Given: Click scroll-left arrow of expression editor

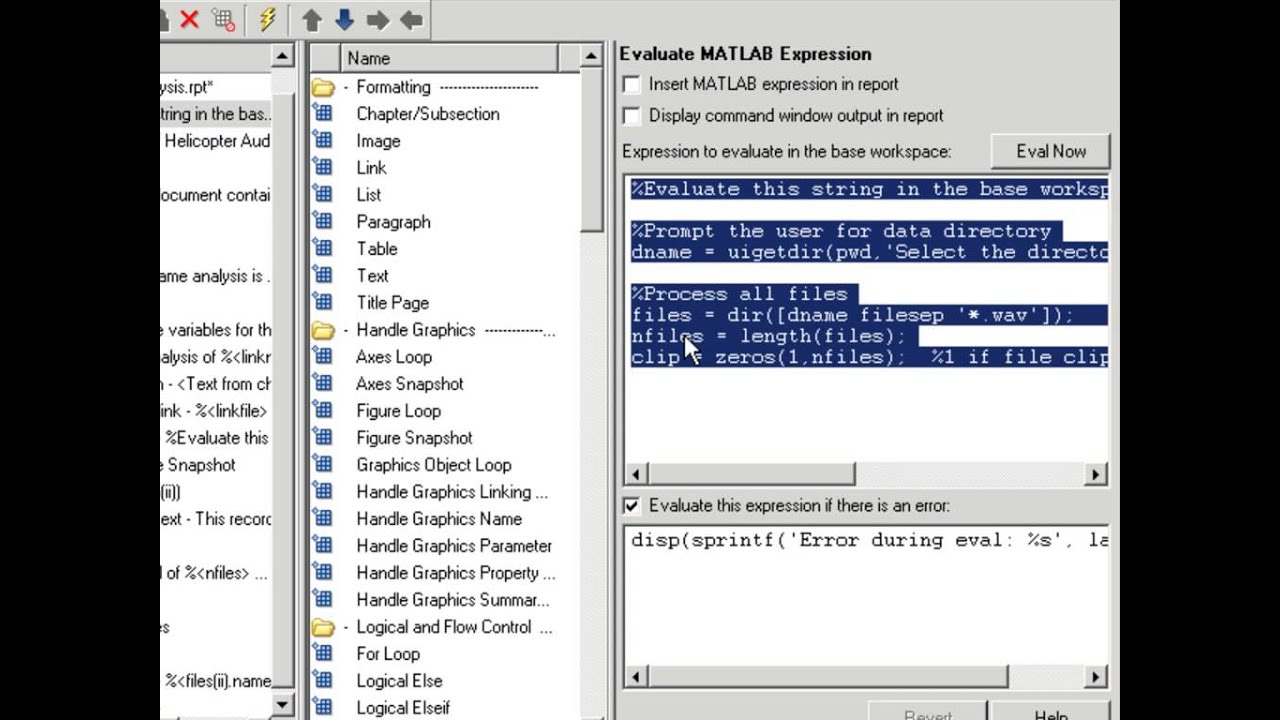Looking at the screenshot, I should [x=637, y=474].
